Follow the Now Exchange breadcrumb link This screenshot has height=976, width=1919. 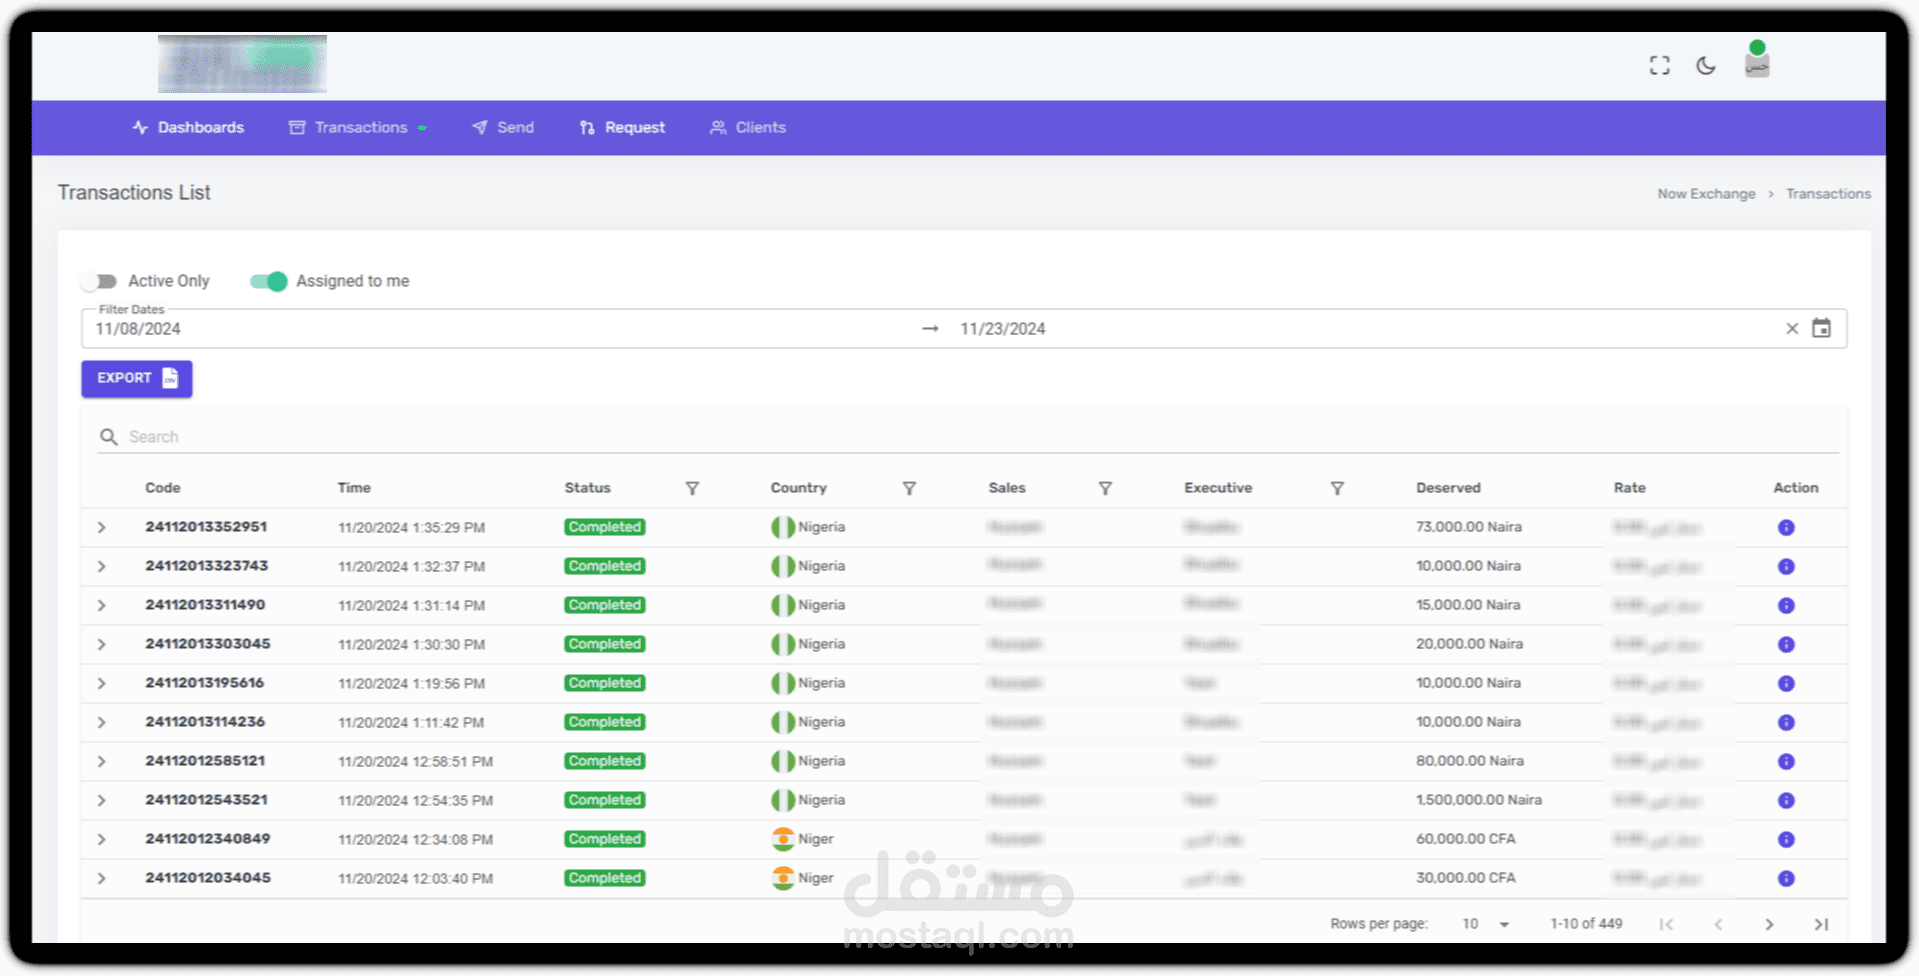click(1706, 194)
